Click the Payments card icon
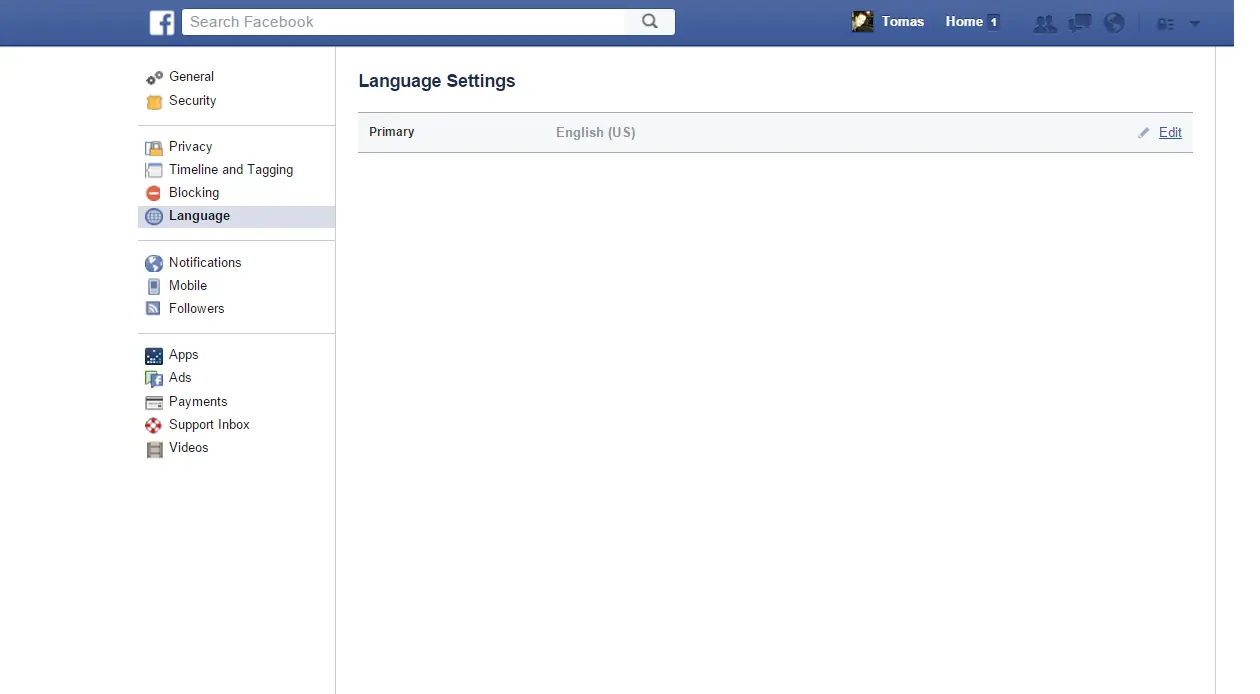 pos(154,402)
